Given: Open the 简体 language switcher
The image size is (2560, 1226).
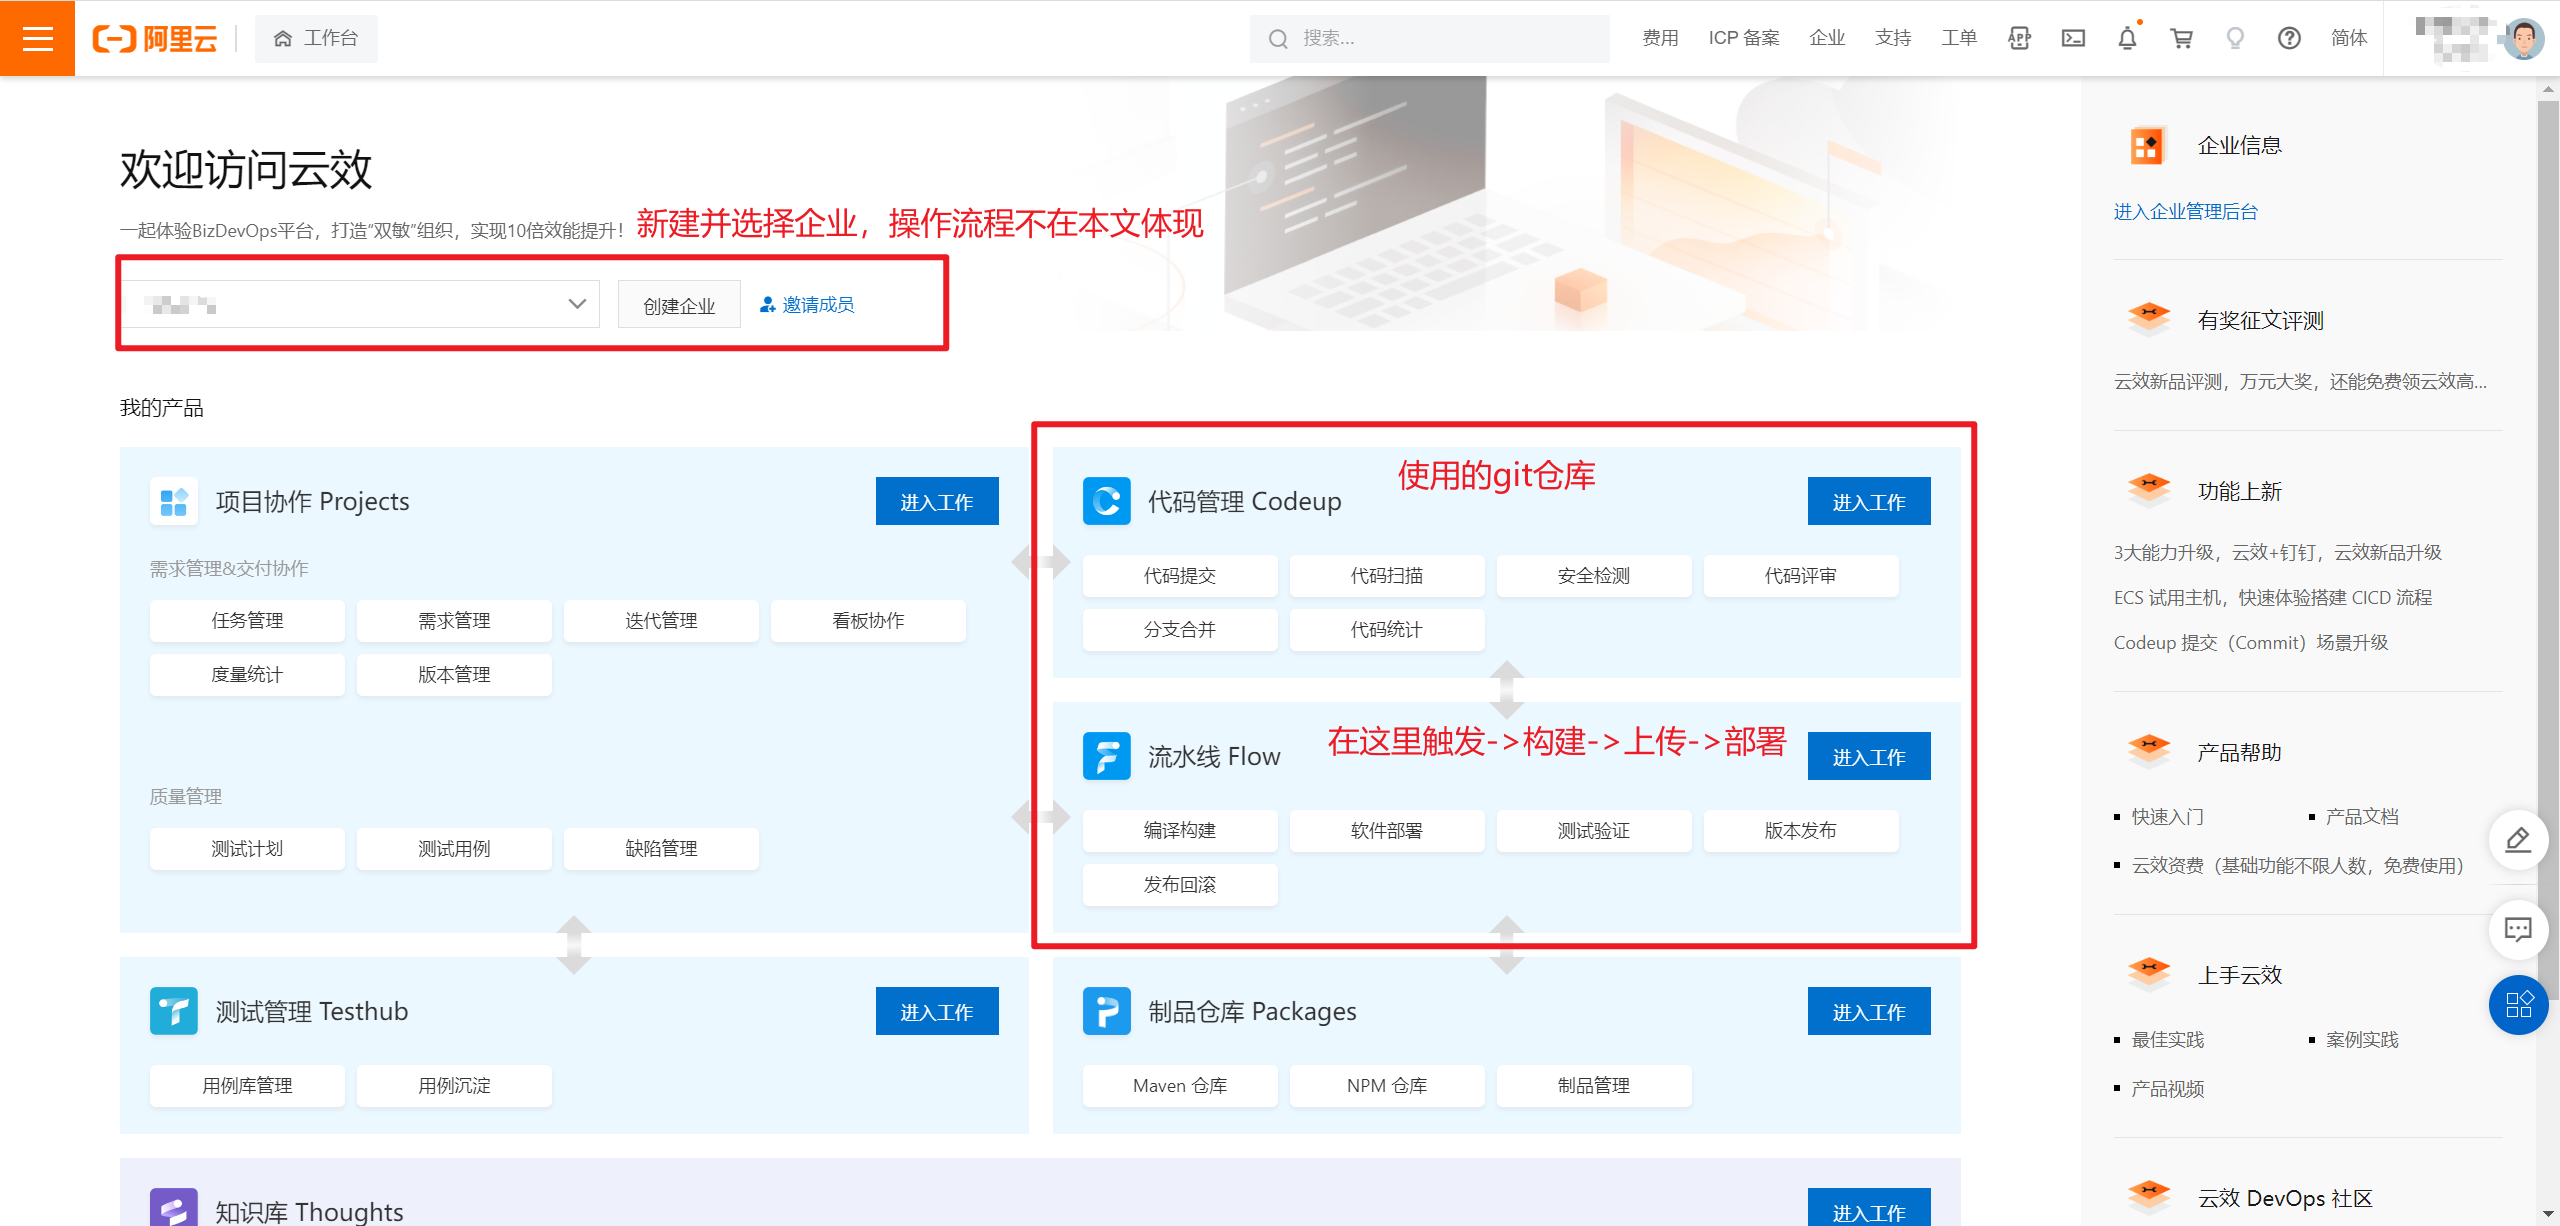Looking at the screenshot, I should [x=2349, y=38].
